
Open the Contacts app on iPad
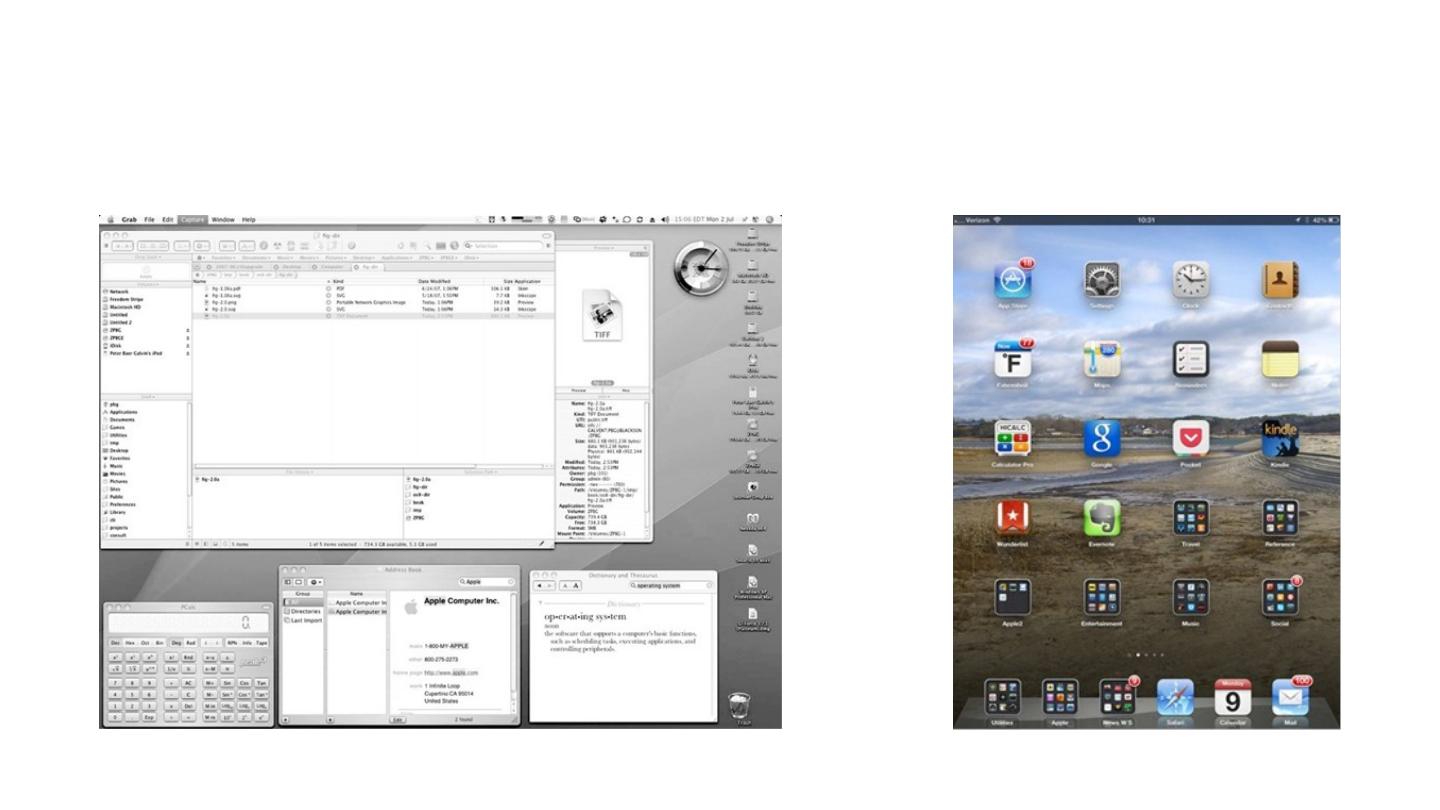point(1280,280)
